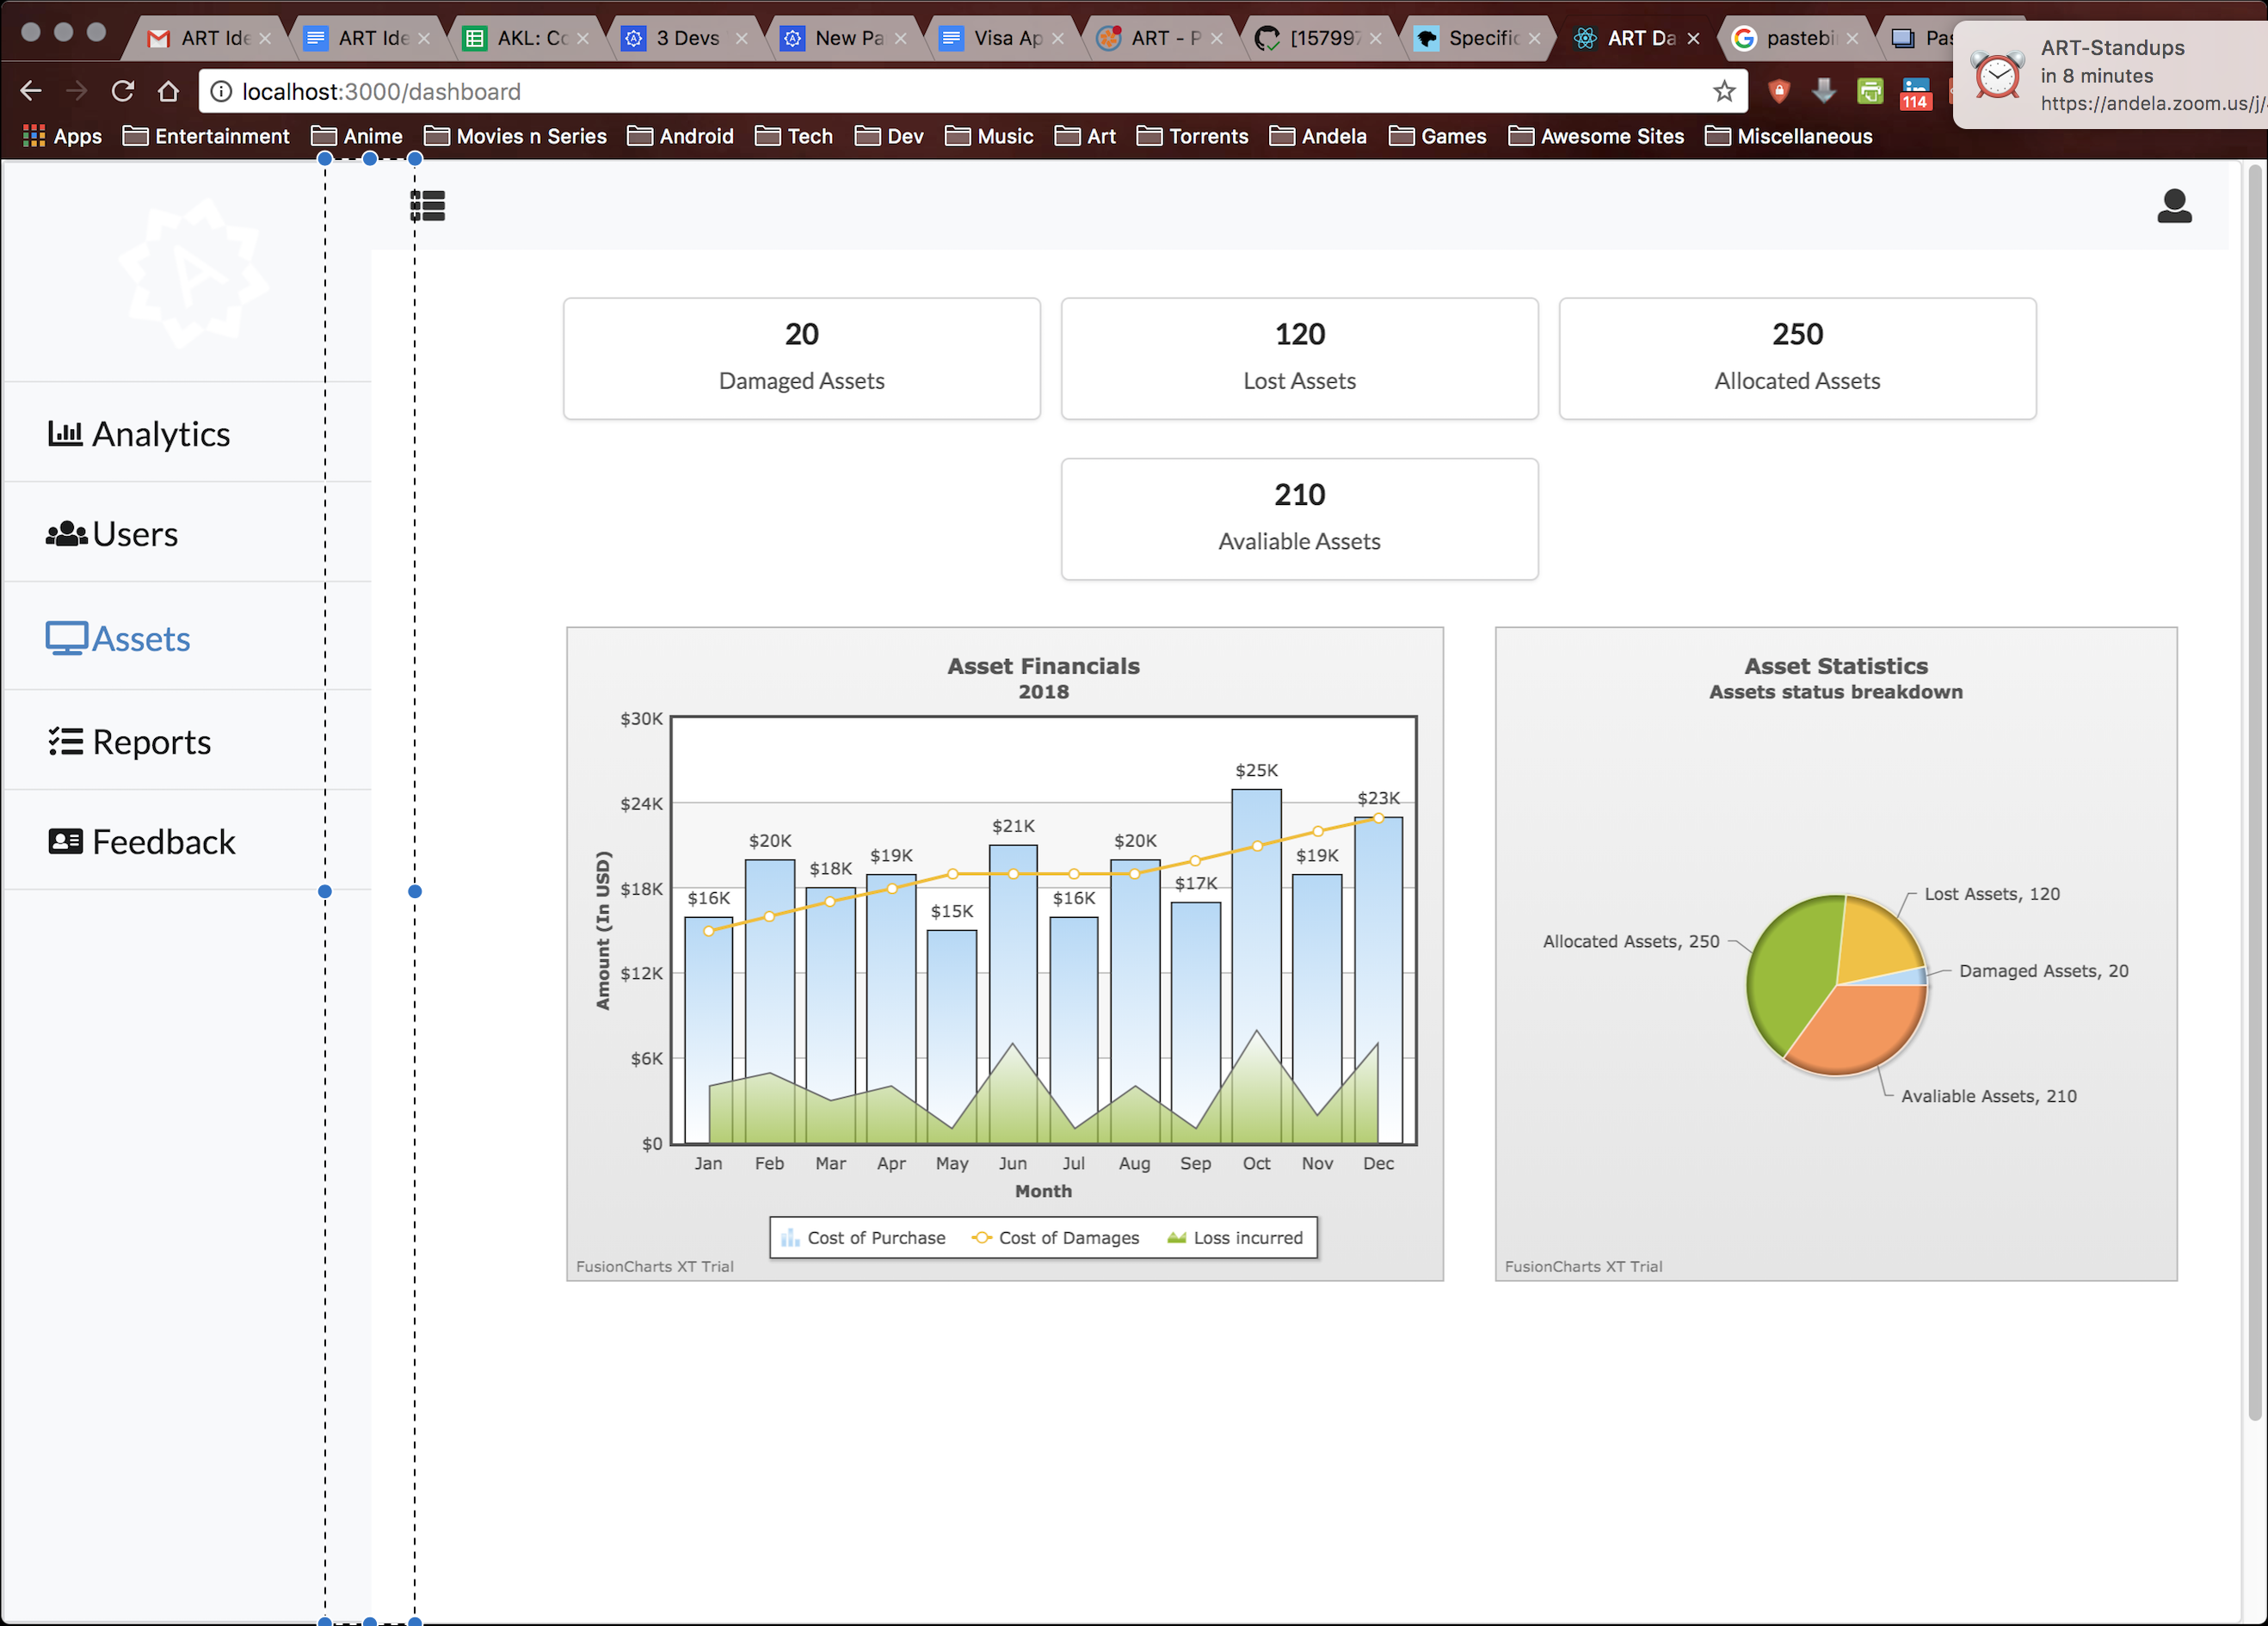Screen dimensions: 2268x1626
Task: Switch to the AKL: Co spreadsheet tab
Action: click(528, 38)
